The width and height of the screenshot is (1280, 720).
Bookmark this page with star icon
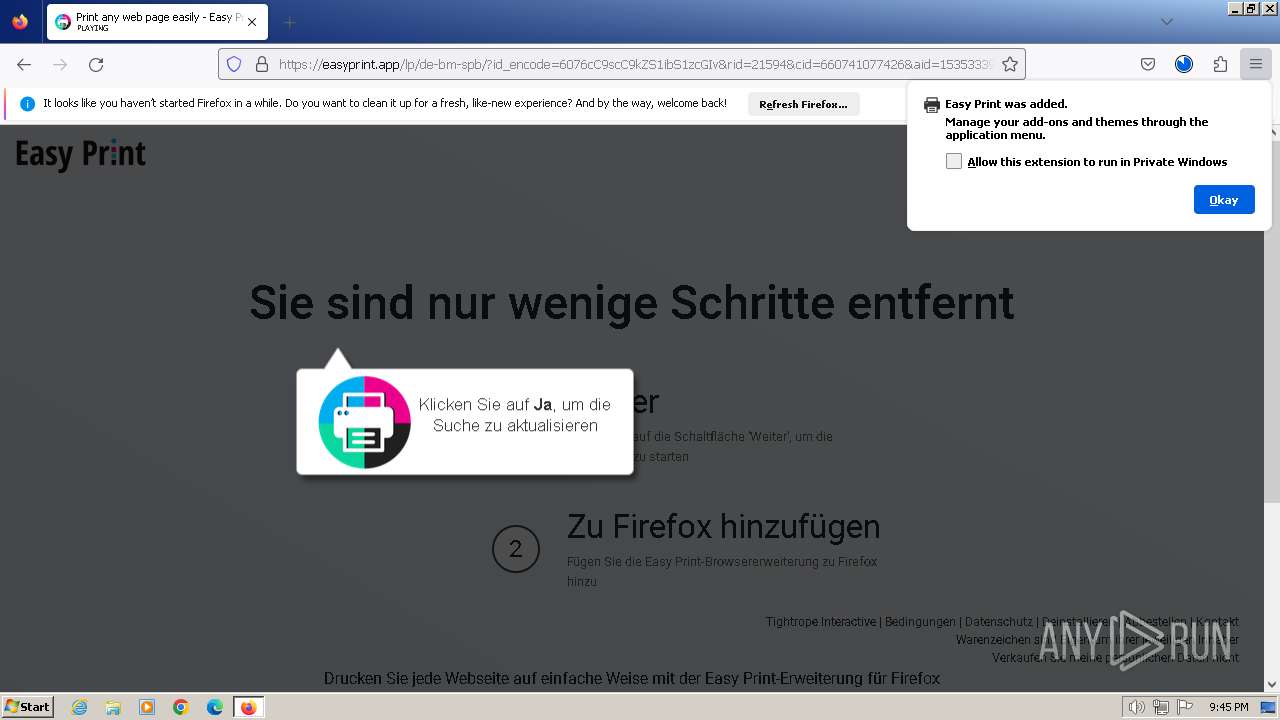(x=1010, y=64)
